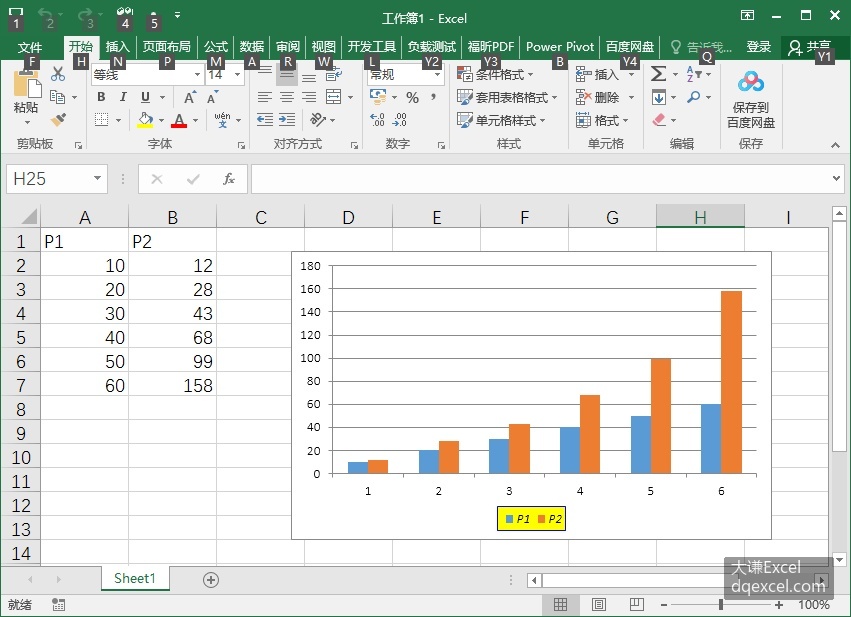Switch to the 页面布局 tab
Screen dimensions: 851x617
click(x=167, y=47)
